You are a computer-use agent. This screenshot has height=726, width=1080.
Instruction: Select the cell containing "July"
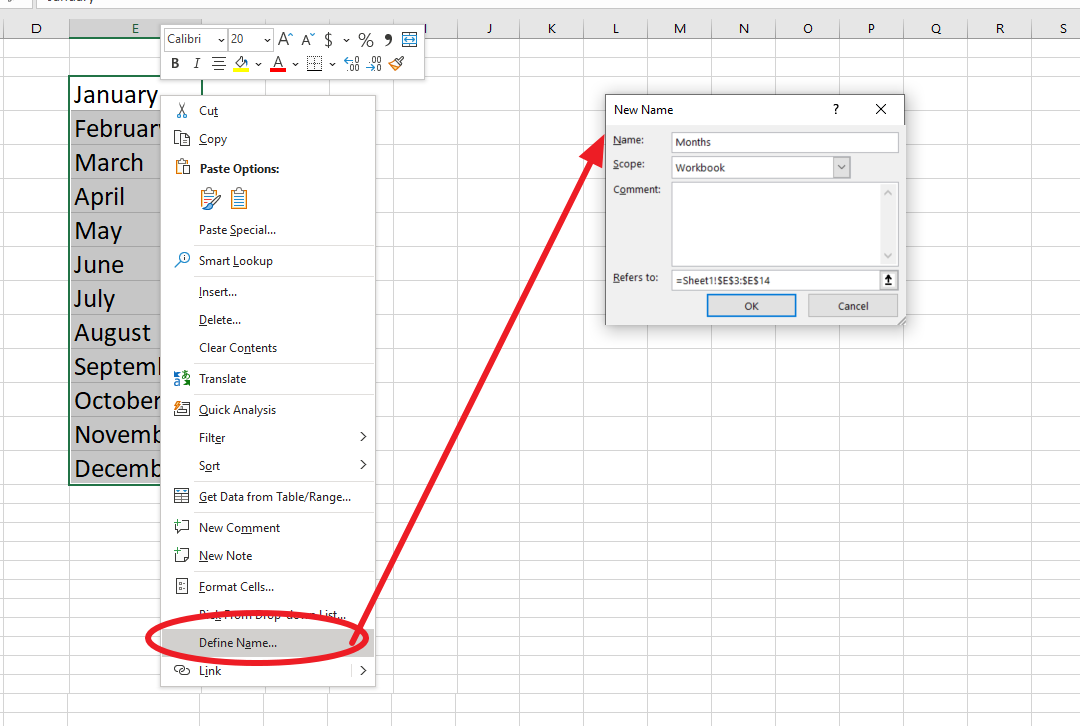click(x=116, y=298)
